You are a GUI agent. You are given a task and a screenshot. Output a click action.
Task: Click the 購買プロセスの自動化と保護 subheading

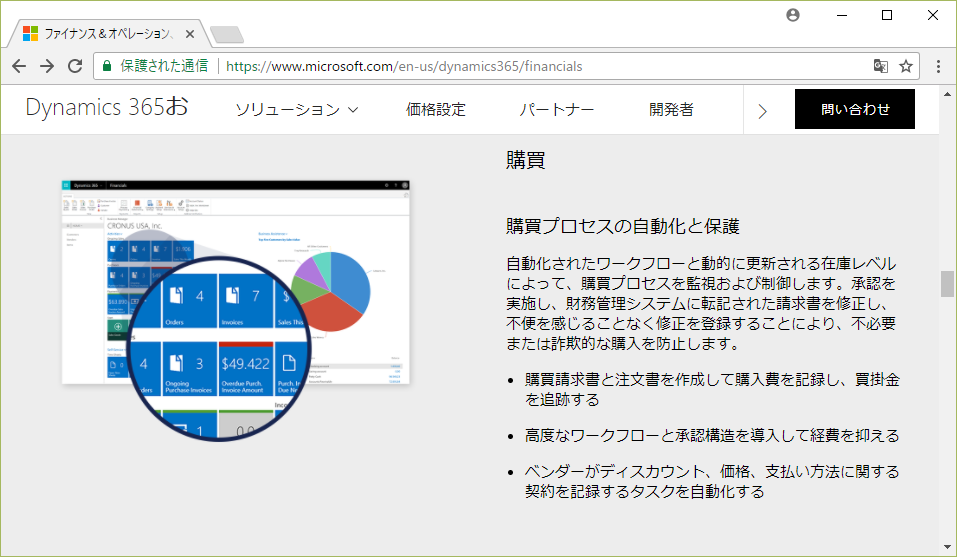point(623,226)
